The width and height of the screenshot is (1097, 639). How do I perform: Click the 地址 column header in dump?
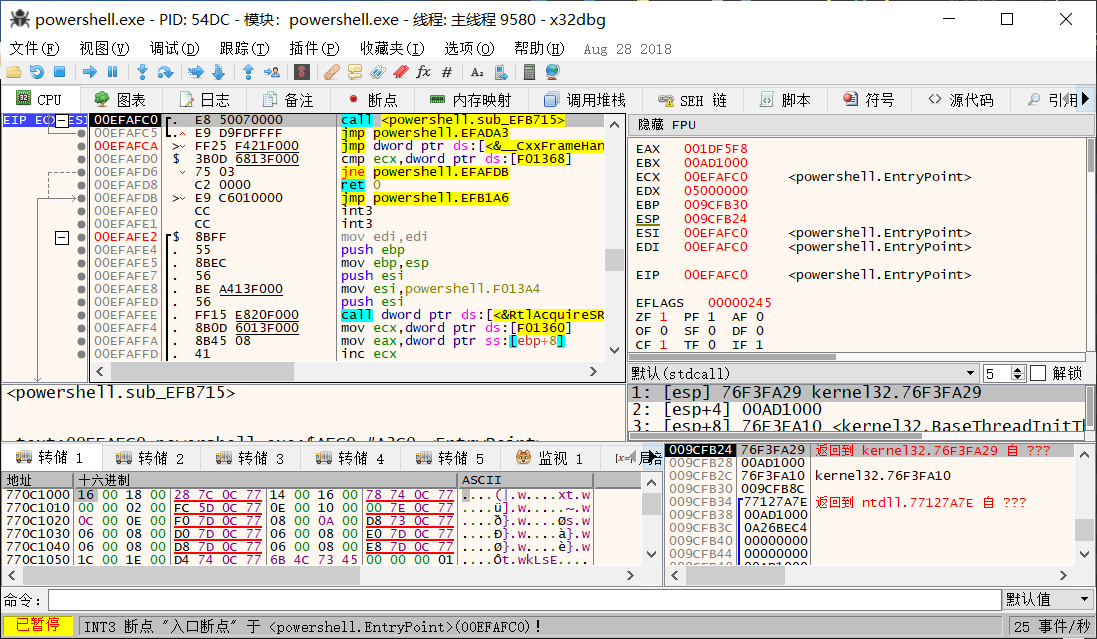pyautogui.click(x=38, y=480)
